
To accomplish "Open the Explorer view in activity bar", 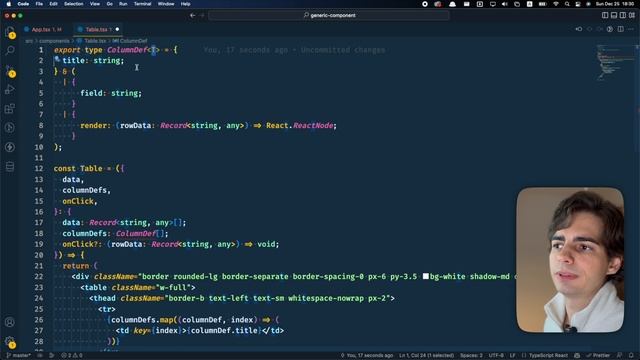I will click(10, 32).
